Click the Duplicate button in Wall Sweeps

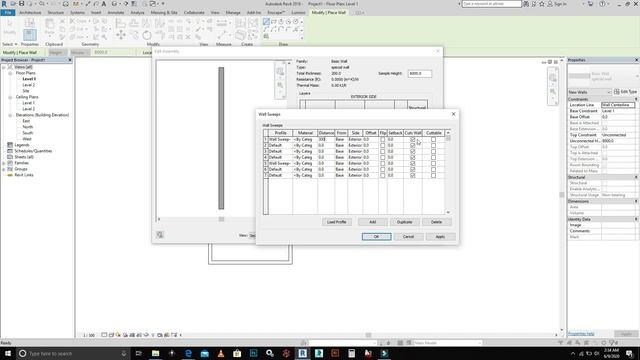[404, 222]
